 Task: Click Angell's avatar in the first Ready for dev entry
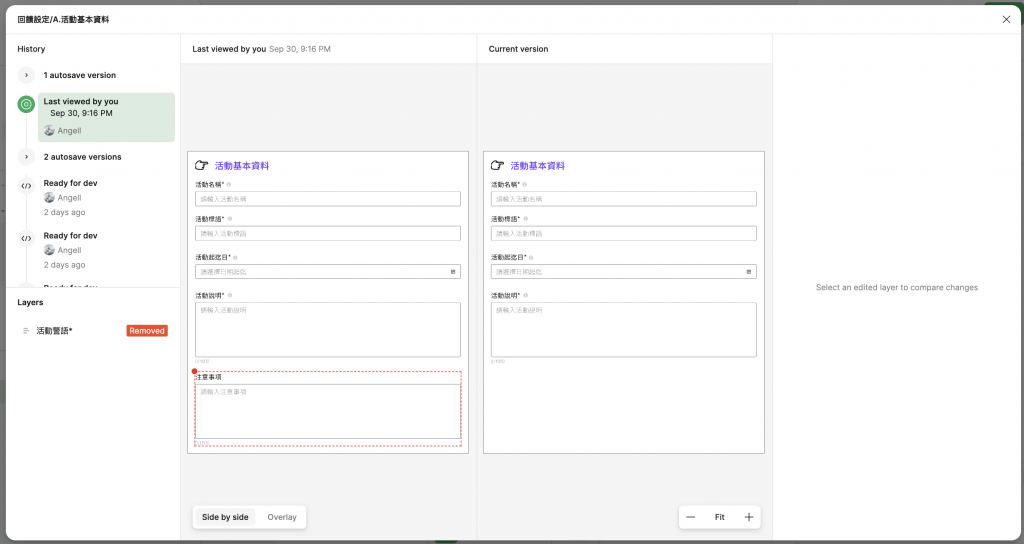click(x=49, y=197)
